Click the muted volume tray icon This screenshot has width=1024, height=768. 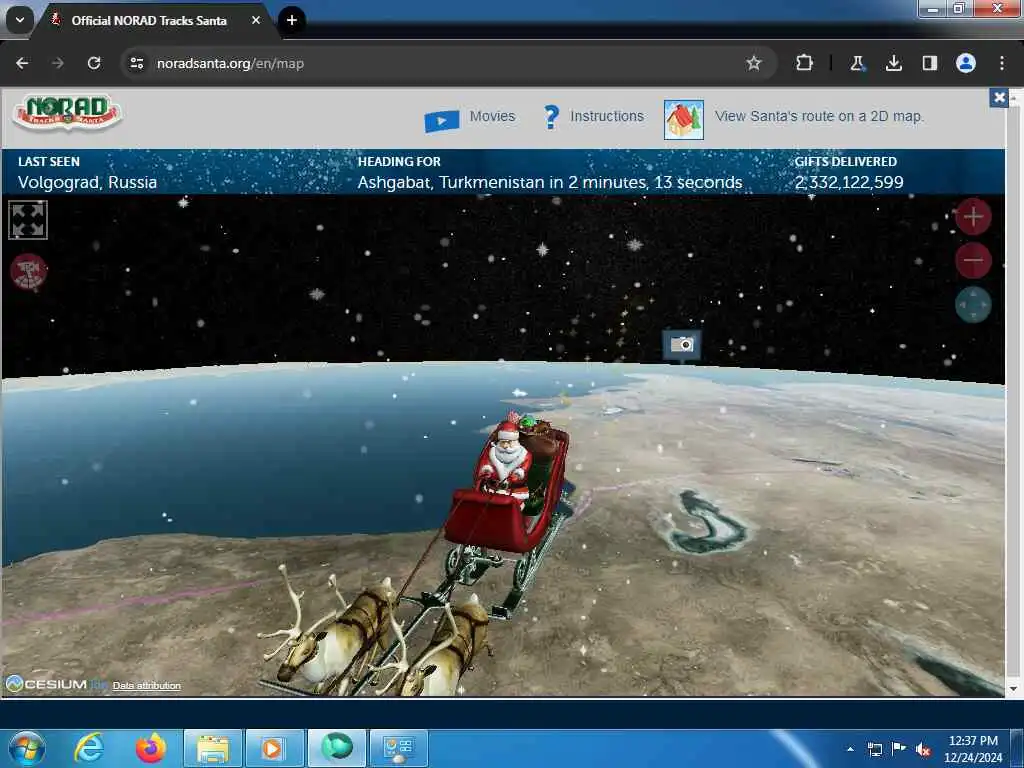[x=923, y=750]
